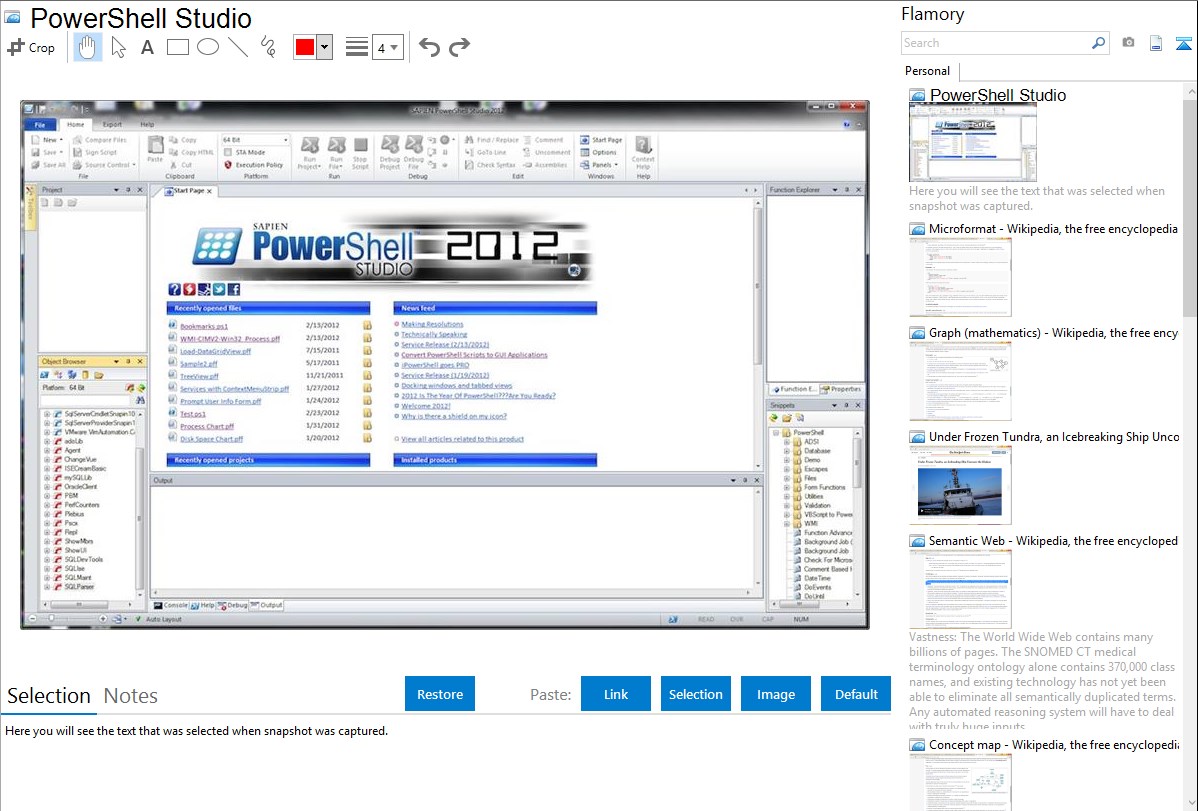Image resolution: width=1198 pixels, height=811 pixels.
Task: Click the red color swatch
Action: click(x=305, y=47)
